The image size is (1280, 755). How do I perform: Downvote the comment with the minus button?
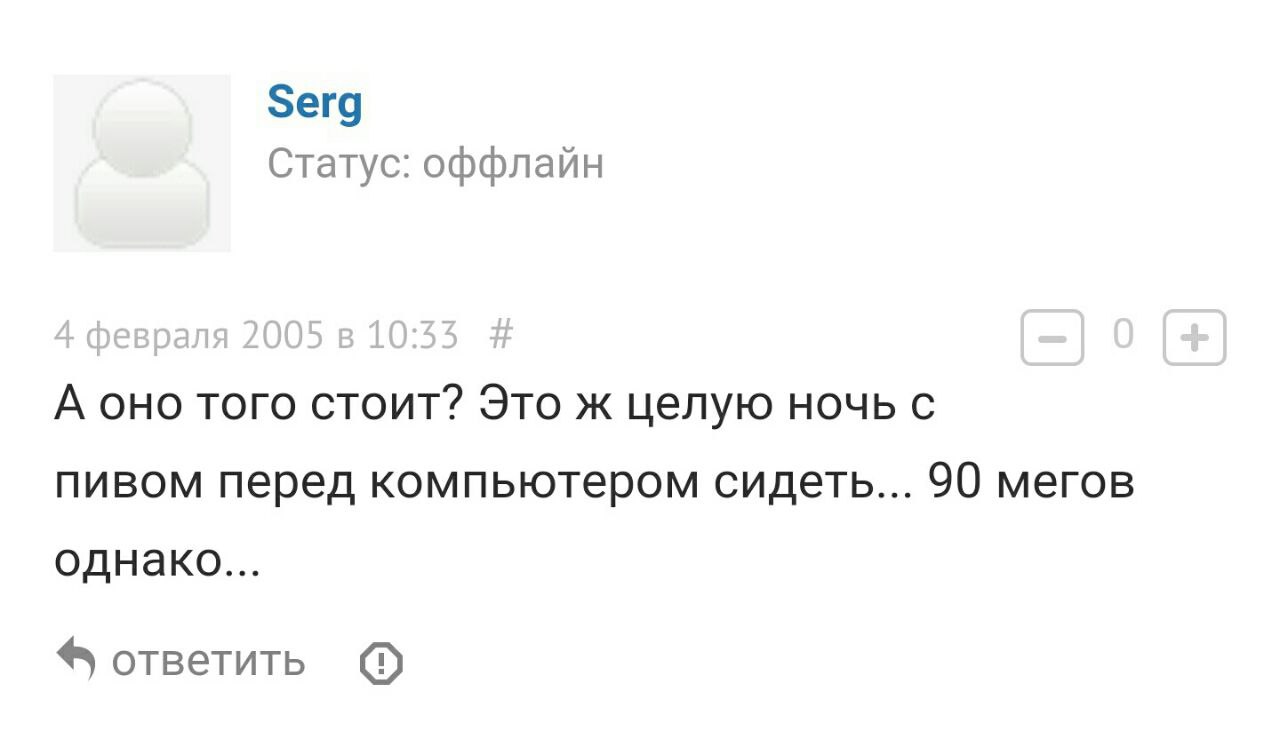point(1051,339)
